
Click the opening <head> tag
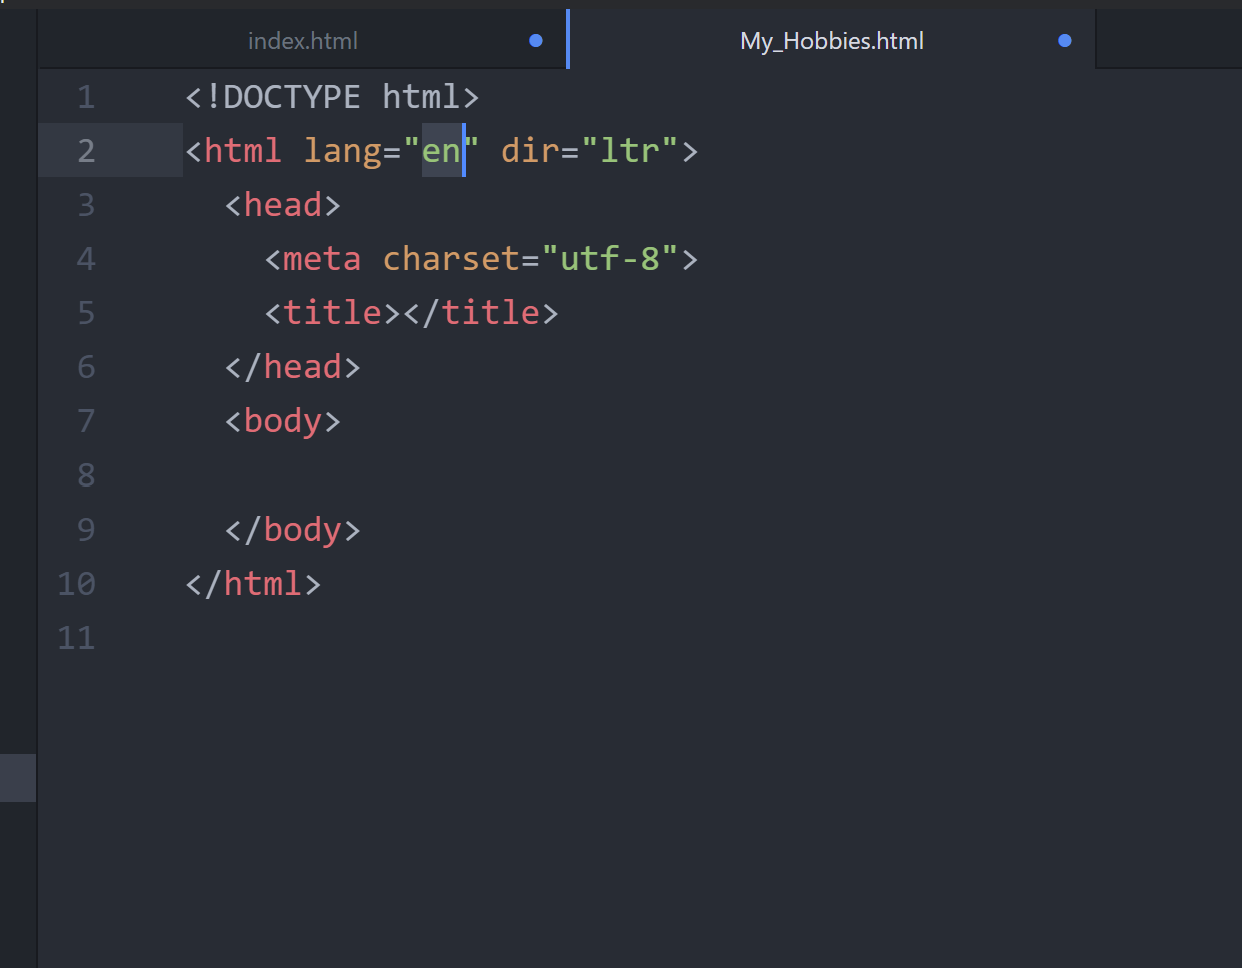(x=283, y=205)
